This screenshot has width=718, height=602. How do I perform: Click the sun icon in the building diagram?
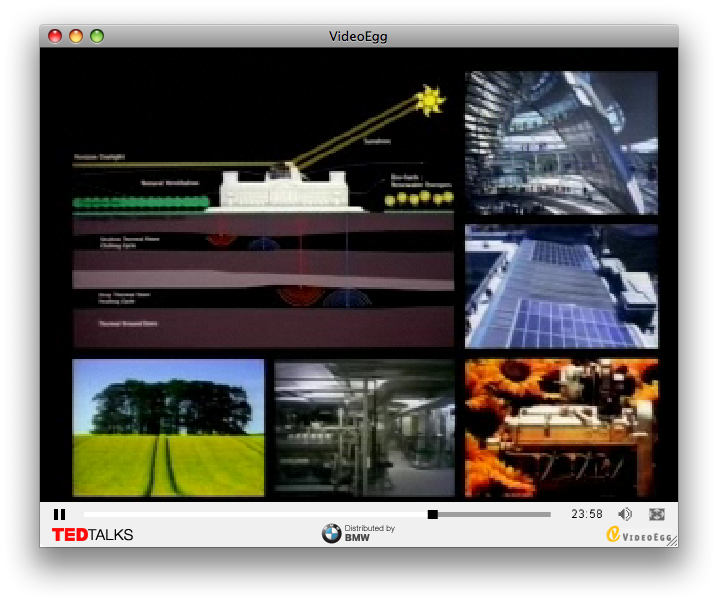tap(431, 99)
